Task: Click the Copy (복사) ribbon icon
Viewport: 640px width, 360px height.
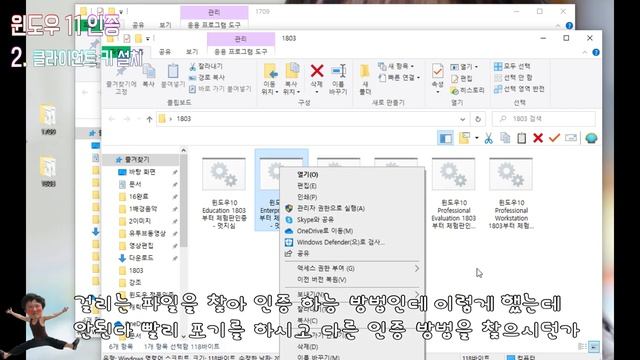Action: [149, 71]
